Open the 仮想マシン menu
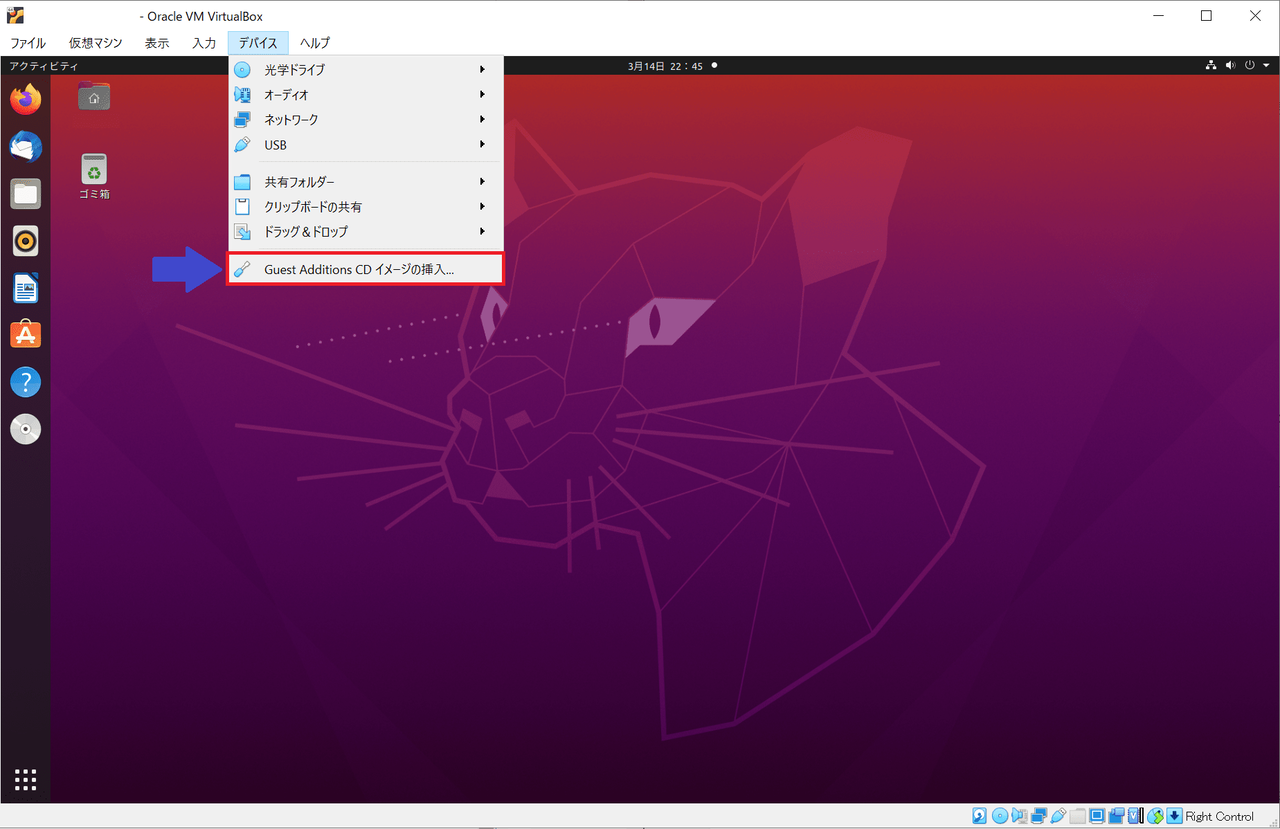This screenshot has height=829, width=1280. 95,43
